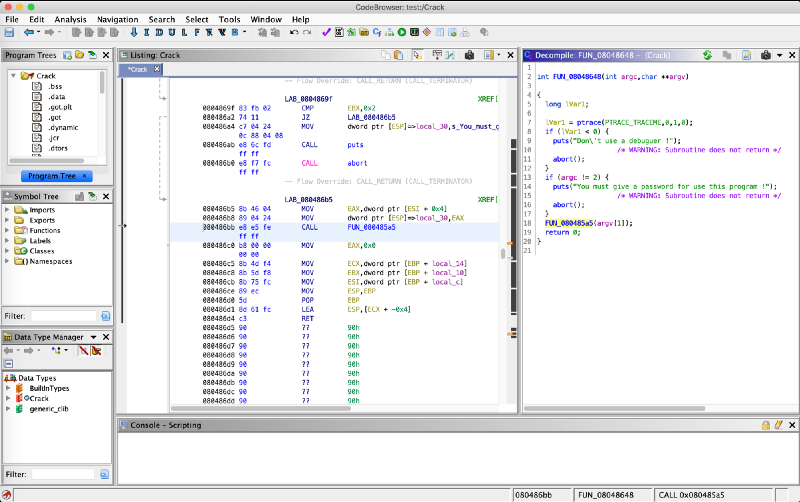The height and width of the screenshot is (502, 800).
Task: Select the .data section in Program Trees
Action: click(56, 96)
